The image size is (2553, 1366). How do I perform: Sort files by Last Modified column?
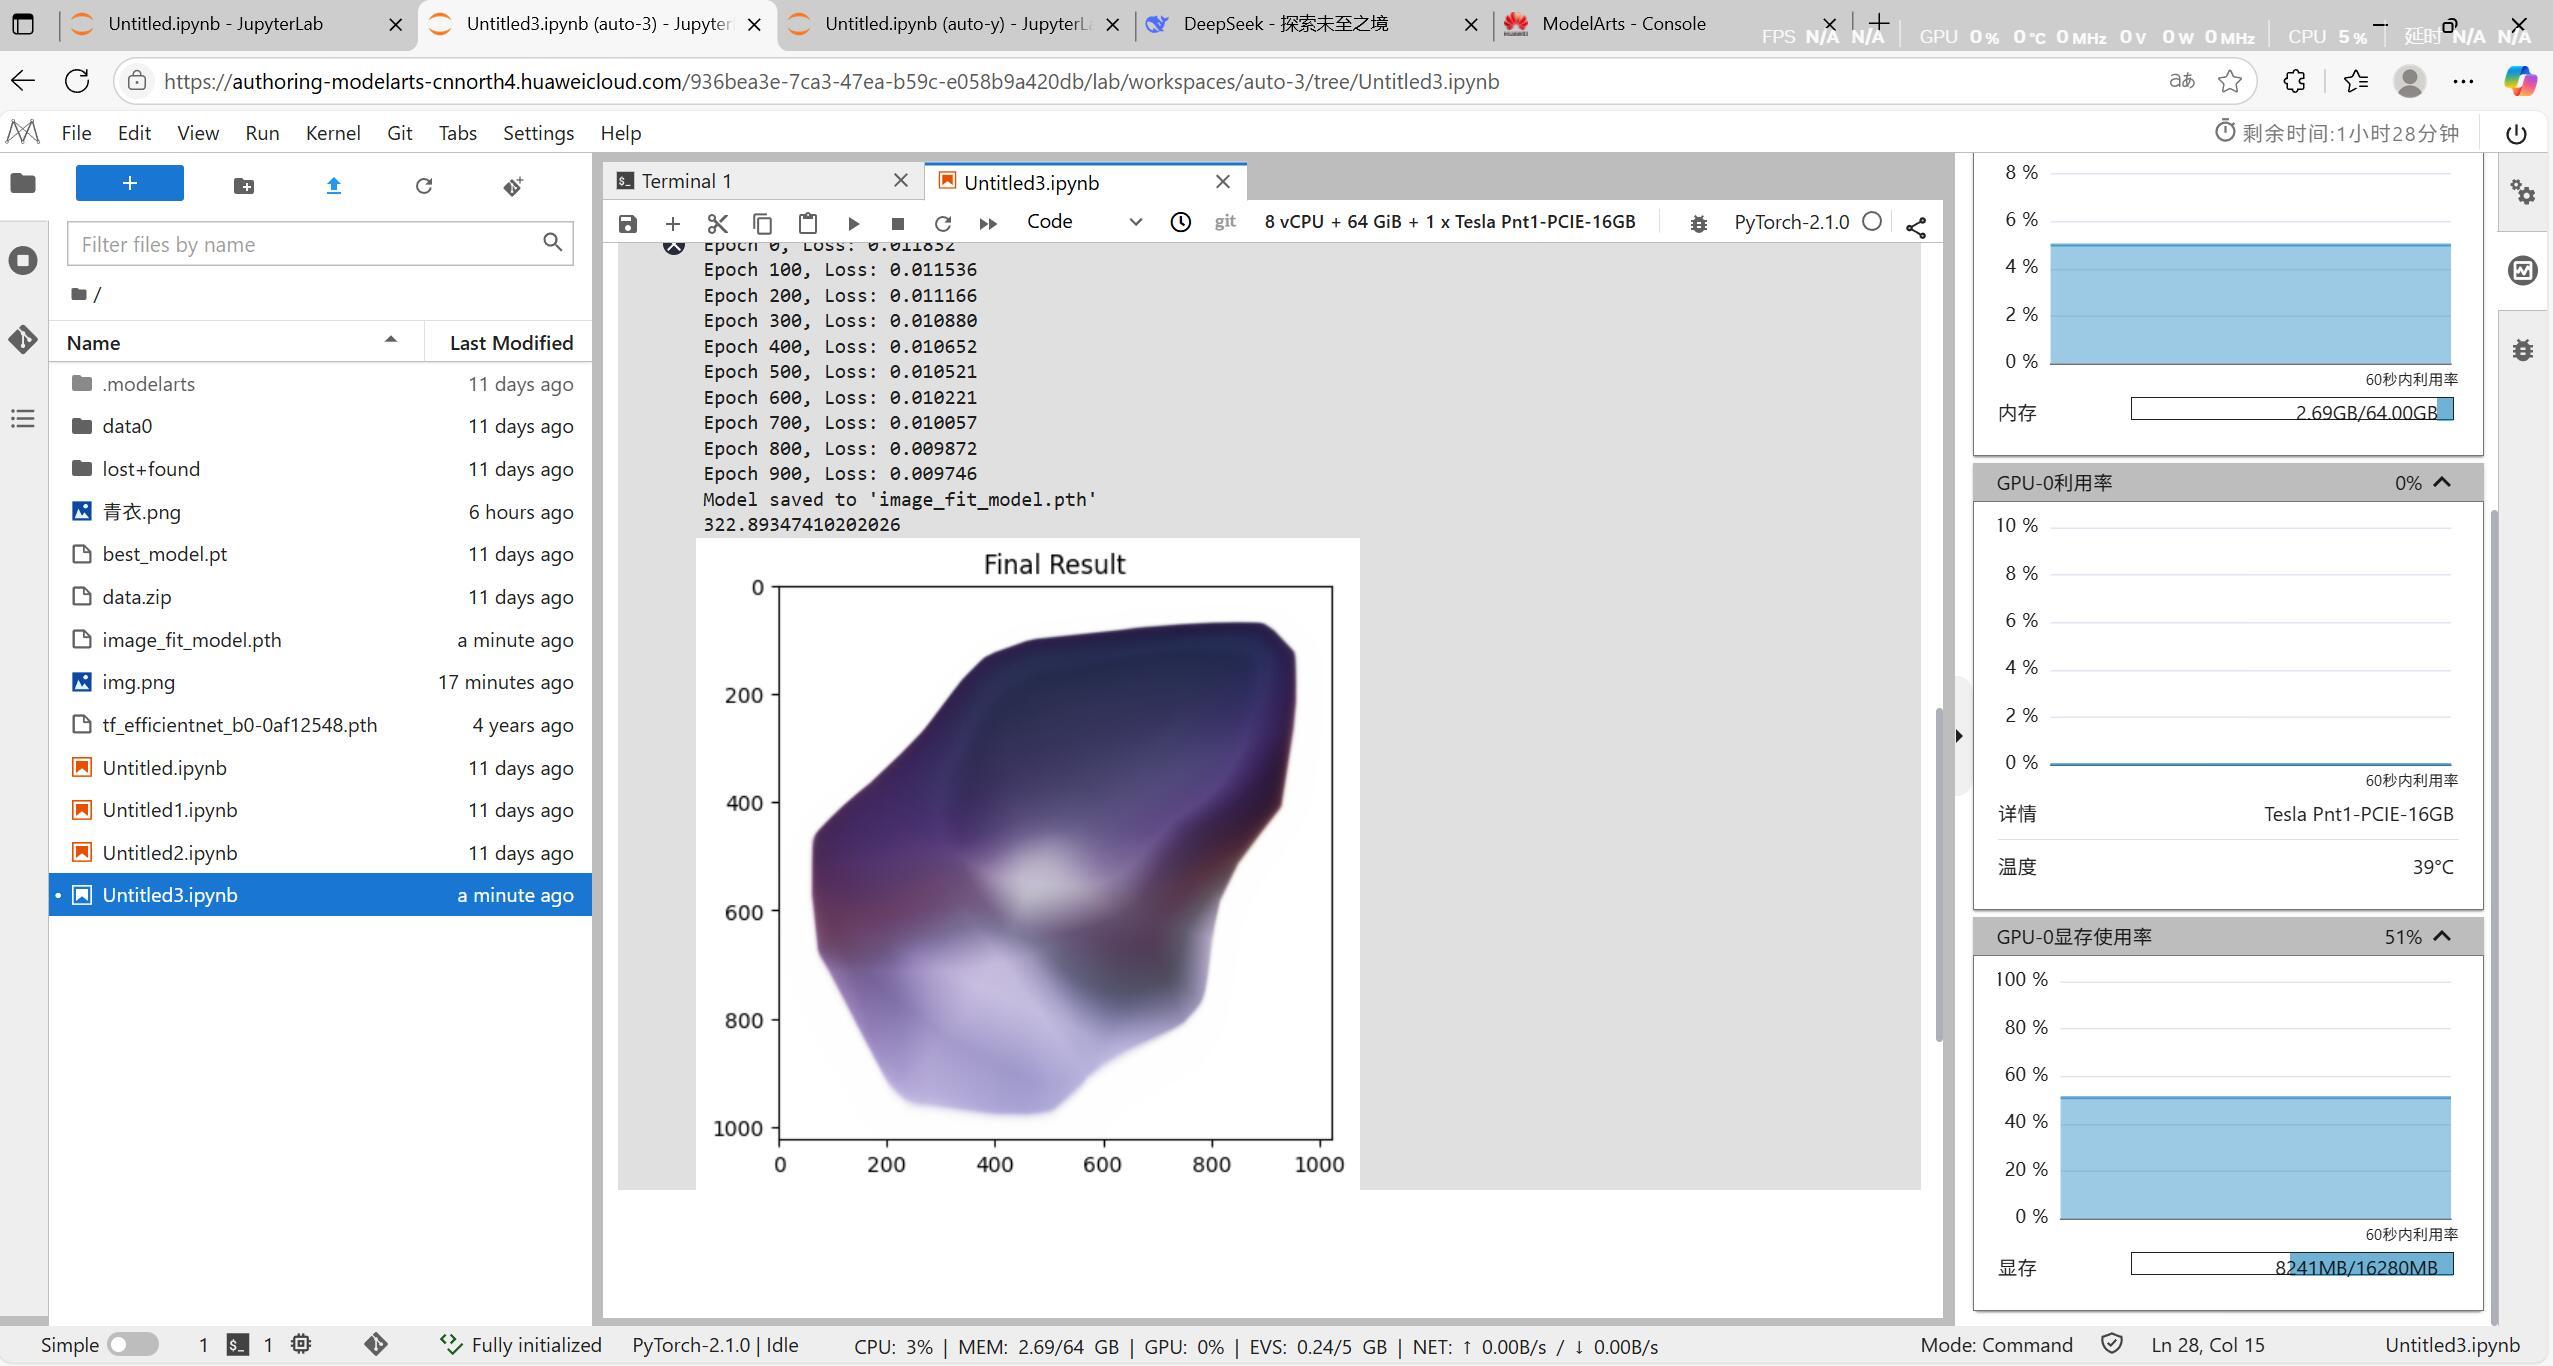click(510, 343)
